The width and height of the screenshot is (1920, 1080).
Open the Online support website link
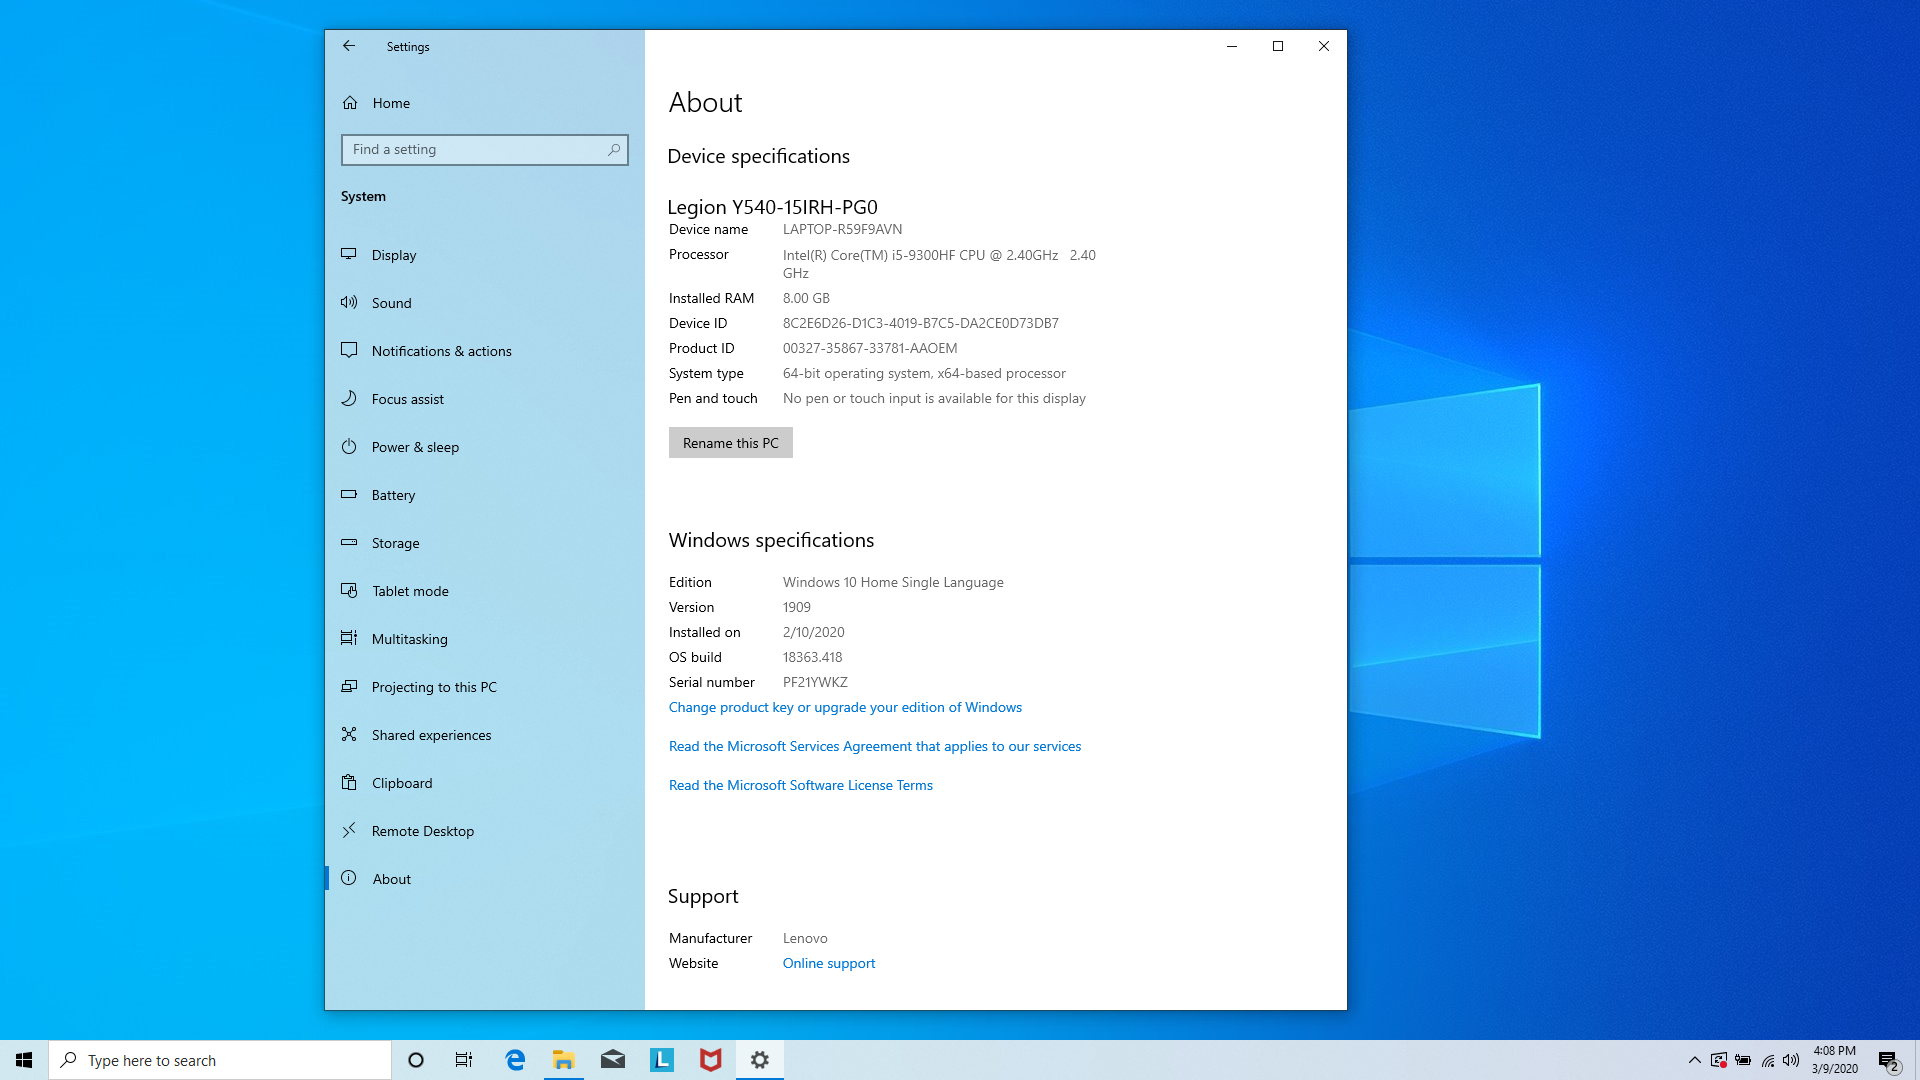(x=829, y=963)
